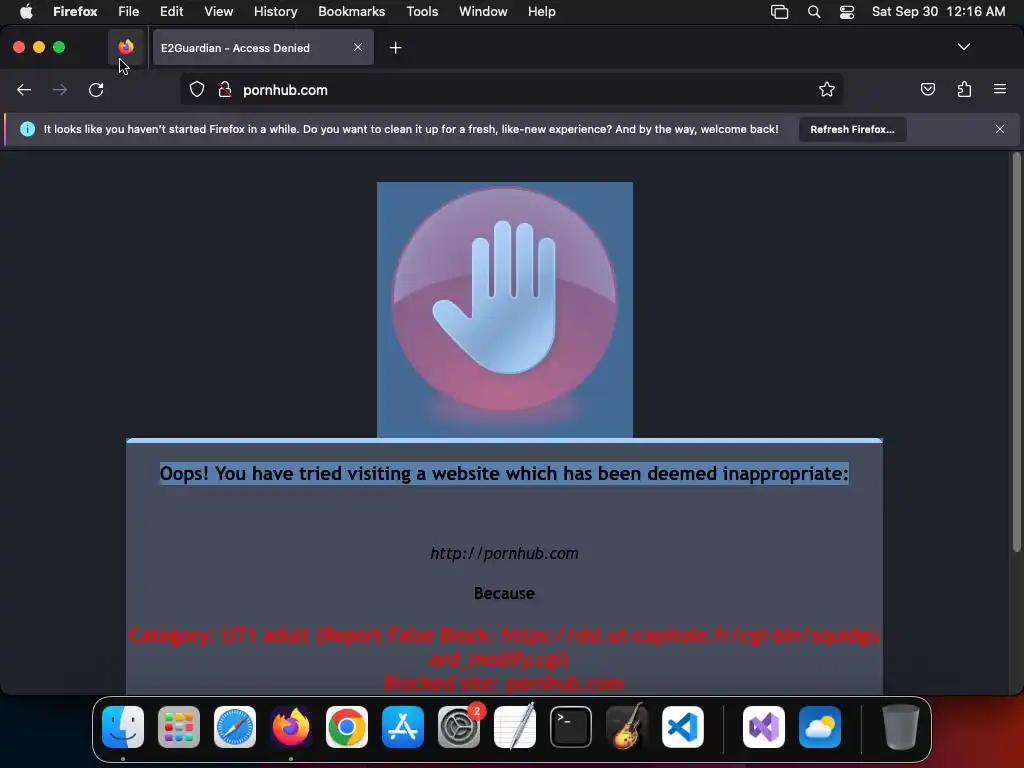Reload the page with refresh icon

click(x=96, y=90)
